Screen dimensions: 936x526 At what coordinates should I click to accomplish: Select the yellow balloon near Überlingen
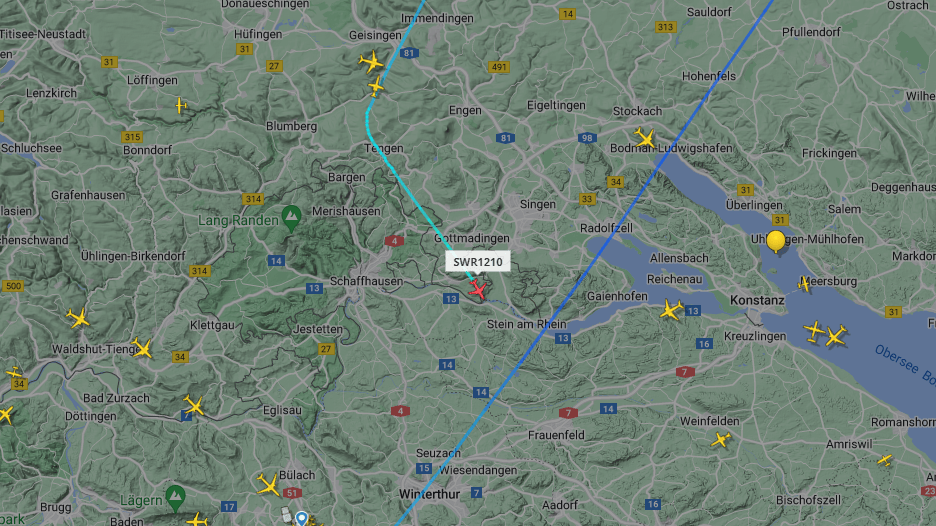(775, 241)
